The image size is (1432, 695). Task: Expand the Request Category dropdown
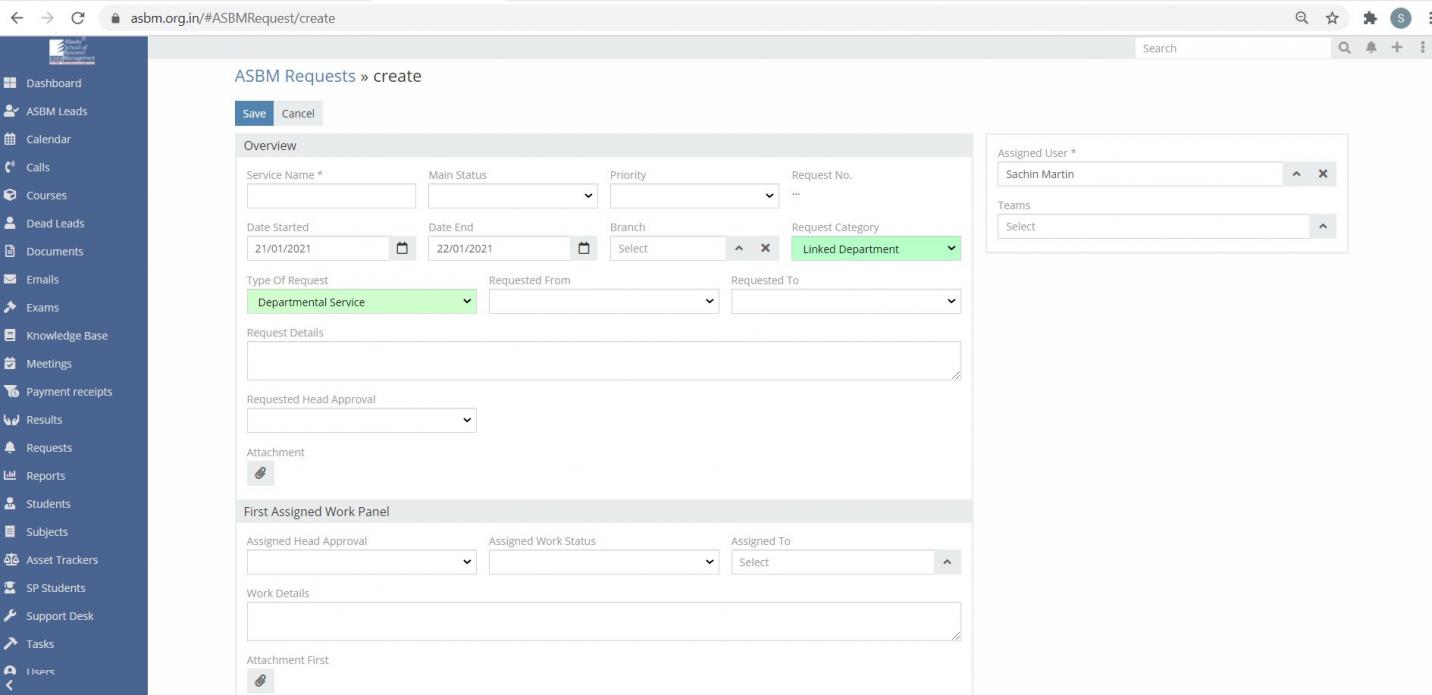coord(875,249)
